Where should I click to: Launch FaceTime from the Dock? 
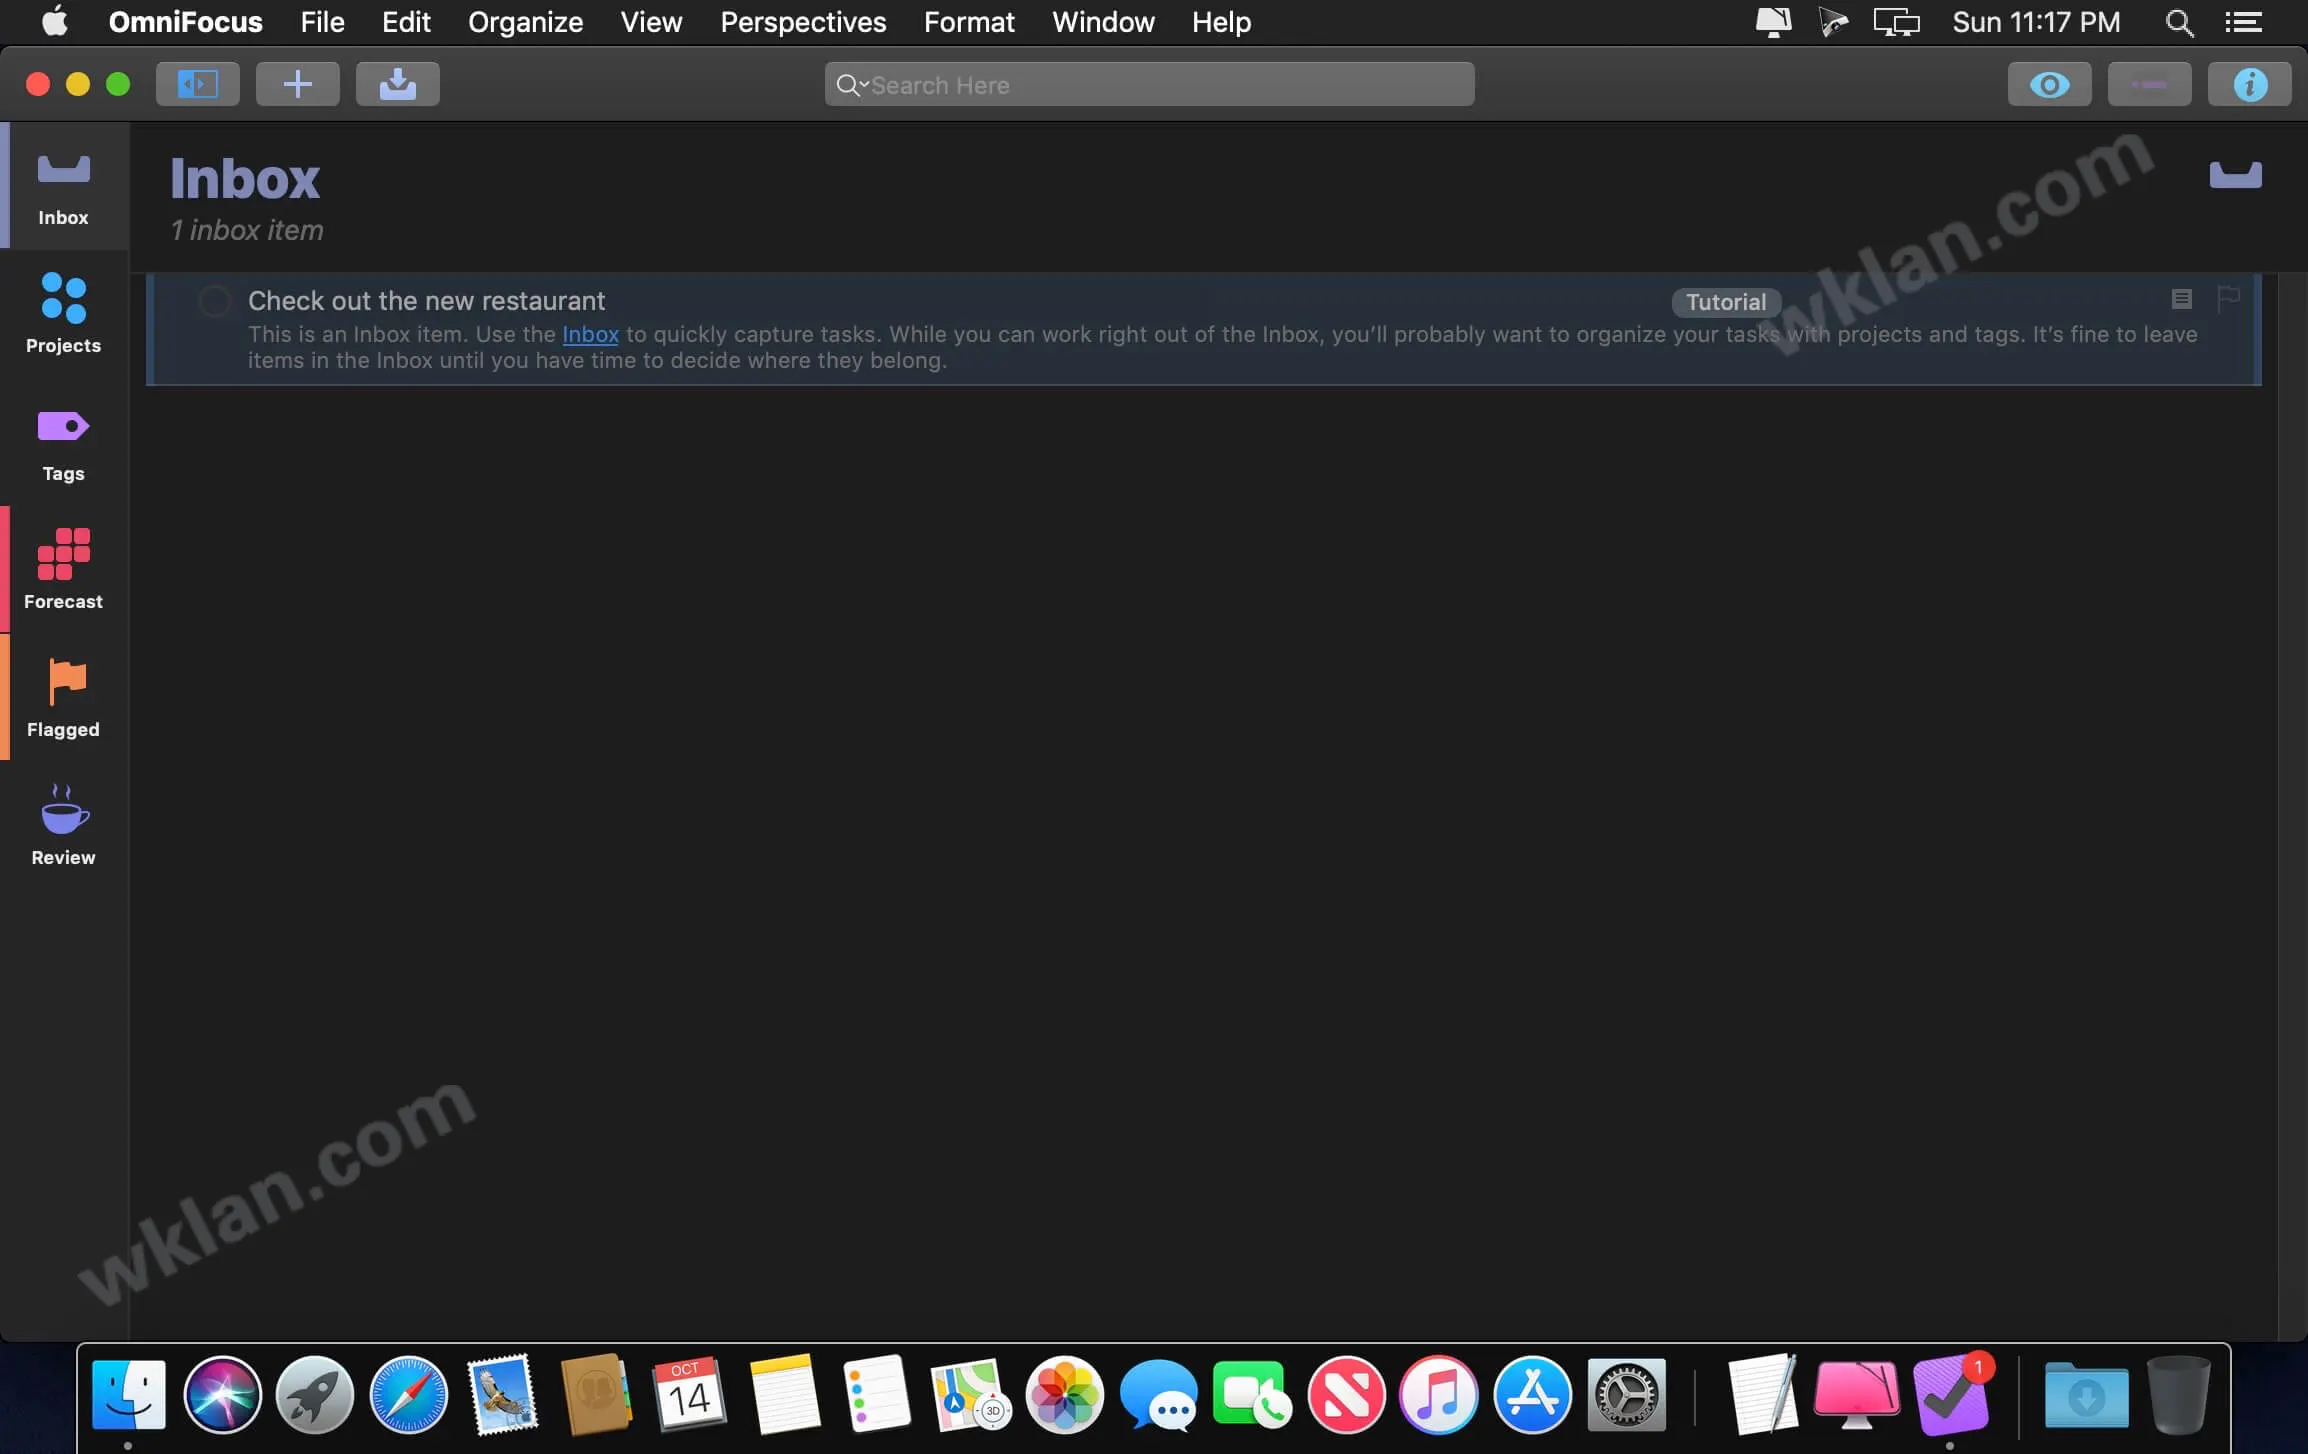coord(1251,1394)
